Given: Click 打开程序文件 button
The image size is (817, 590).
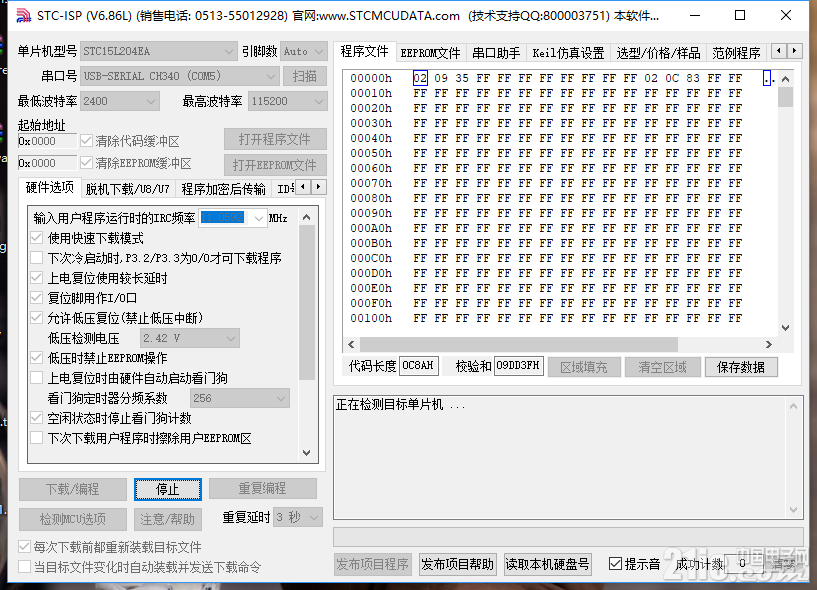Looking at the screenshot, I should tap(275, 140).
